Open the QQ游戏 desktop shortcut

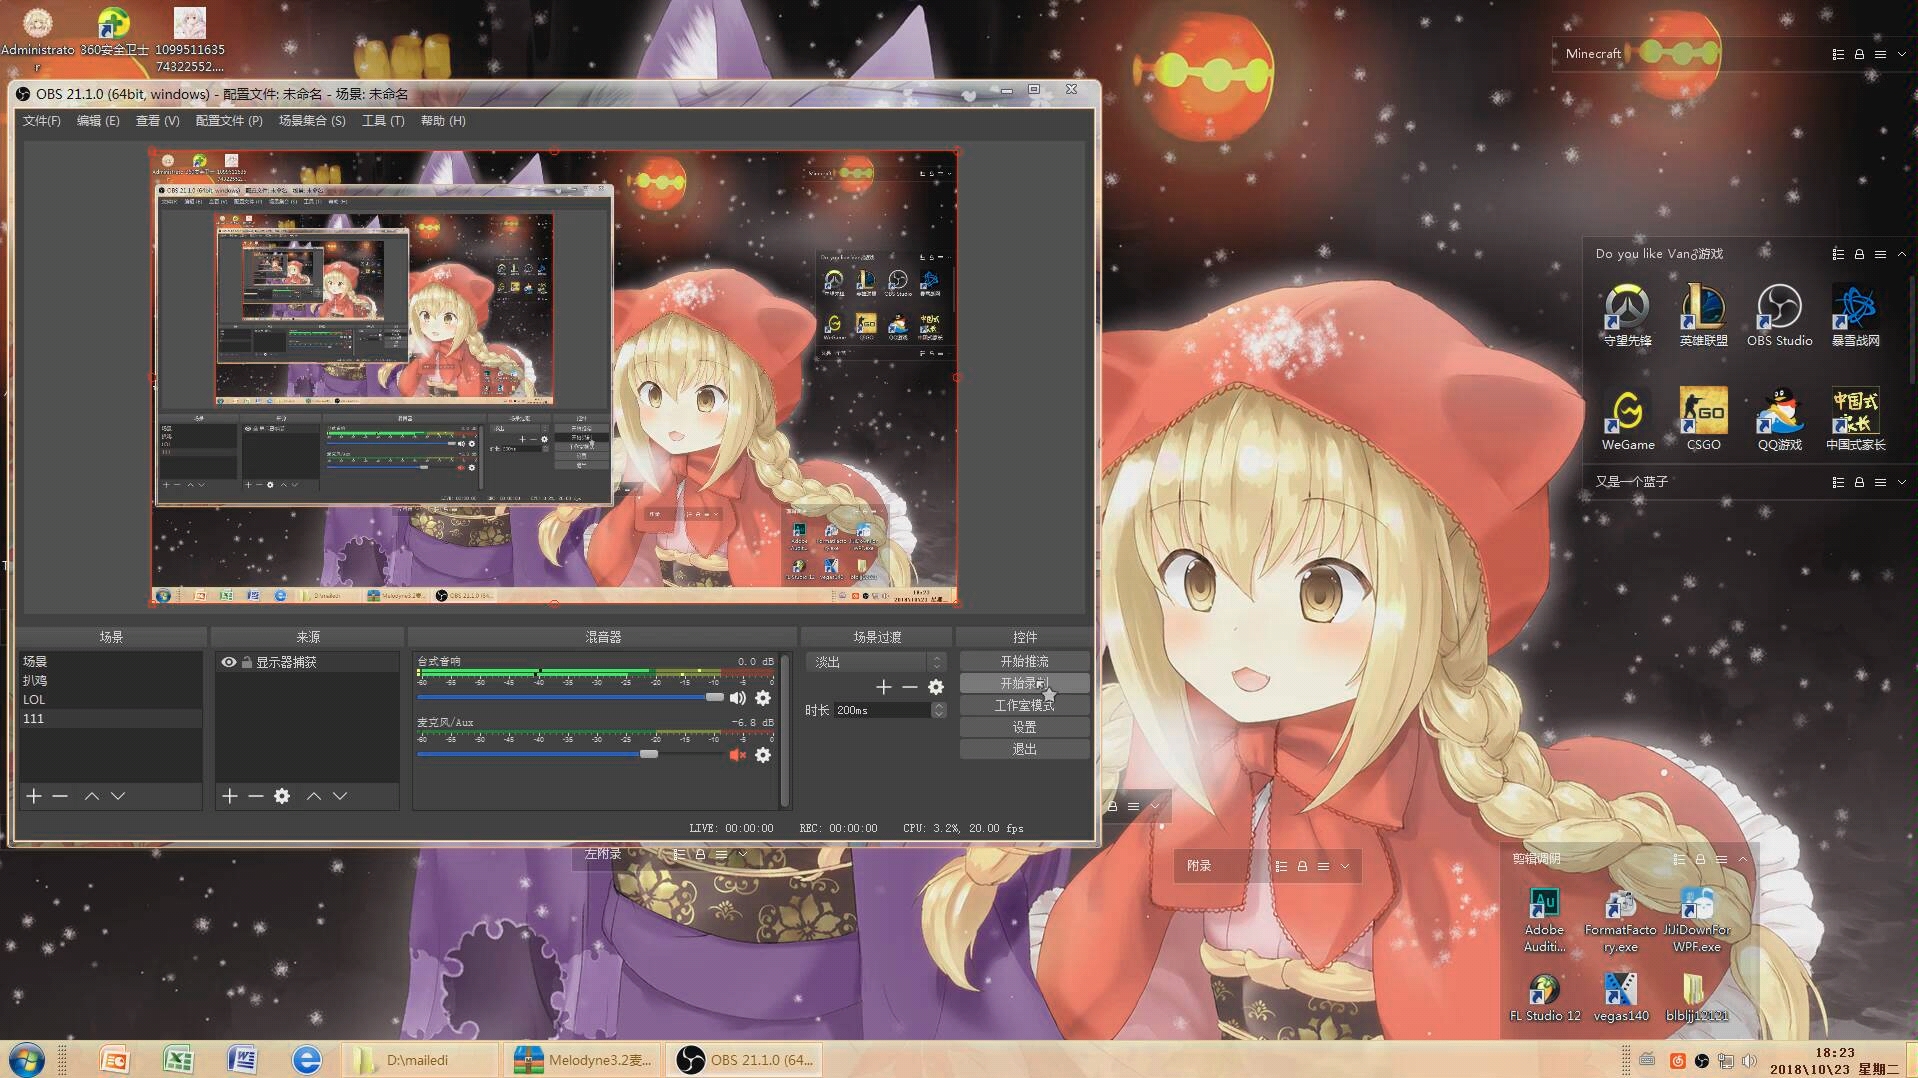coord(1779,419)
